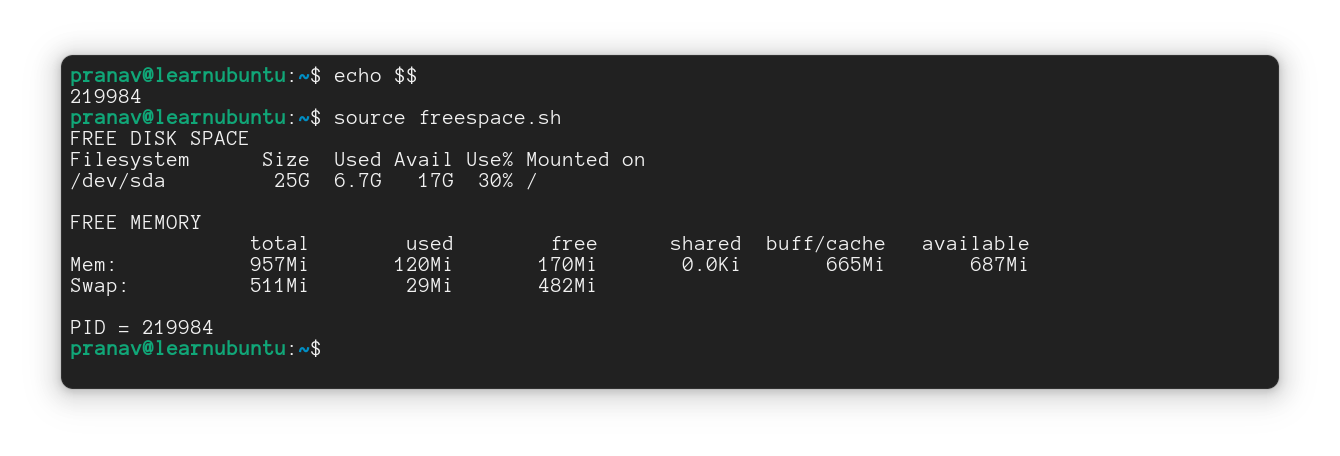Click the source freespace.sh command
Image resolution: width=1340 pixels, height=456 pixels.
447,118
